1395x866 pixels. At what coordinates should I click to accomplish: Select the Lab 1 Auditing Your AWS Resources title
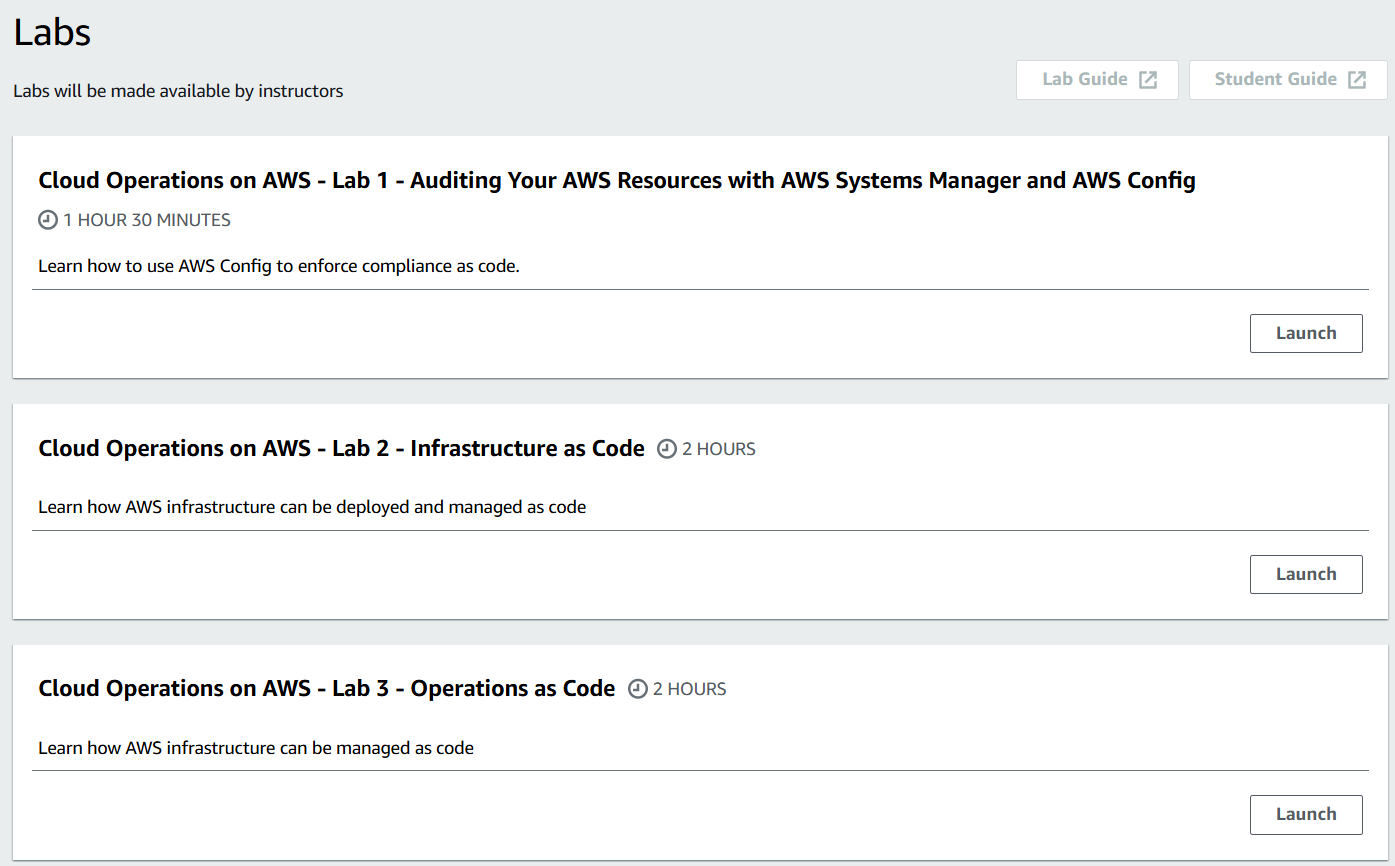click(617, 181)
